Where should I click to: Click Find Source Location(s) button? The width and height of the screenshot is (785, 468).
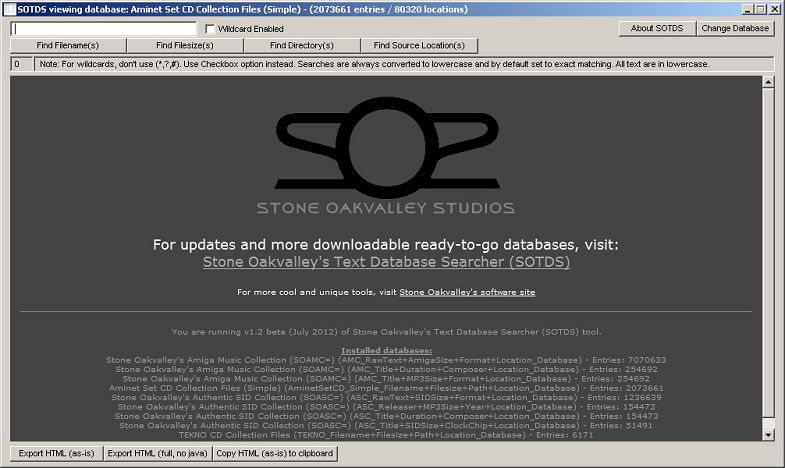pyautogui.click(x=419, y=46)
